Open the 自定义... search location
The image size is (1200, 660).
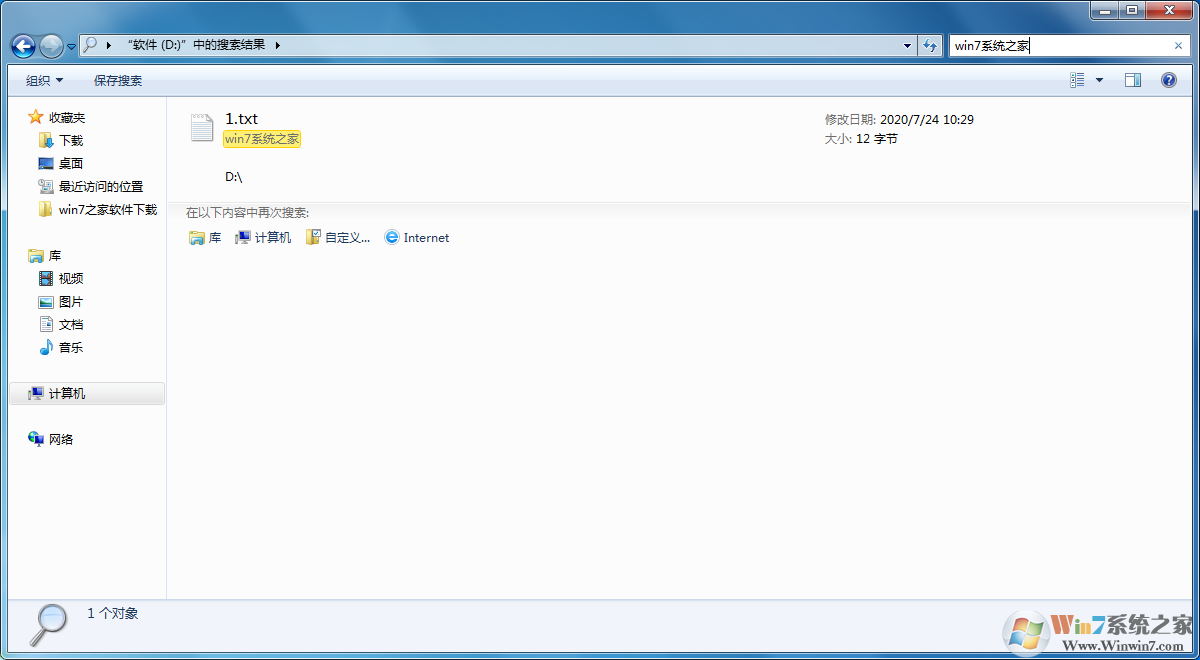point(338,237)
